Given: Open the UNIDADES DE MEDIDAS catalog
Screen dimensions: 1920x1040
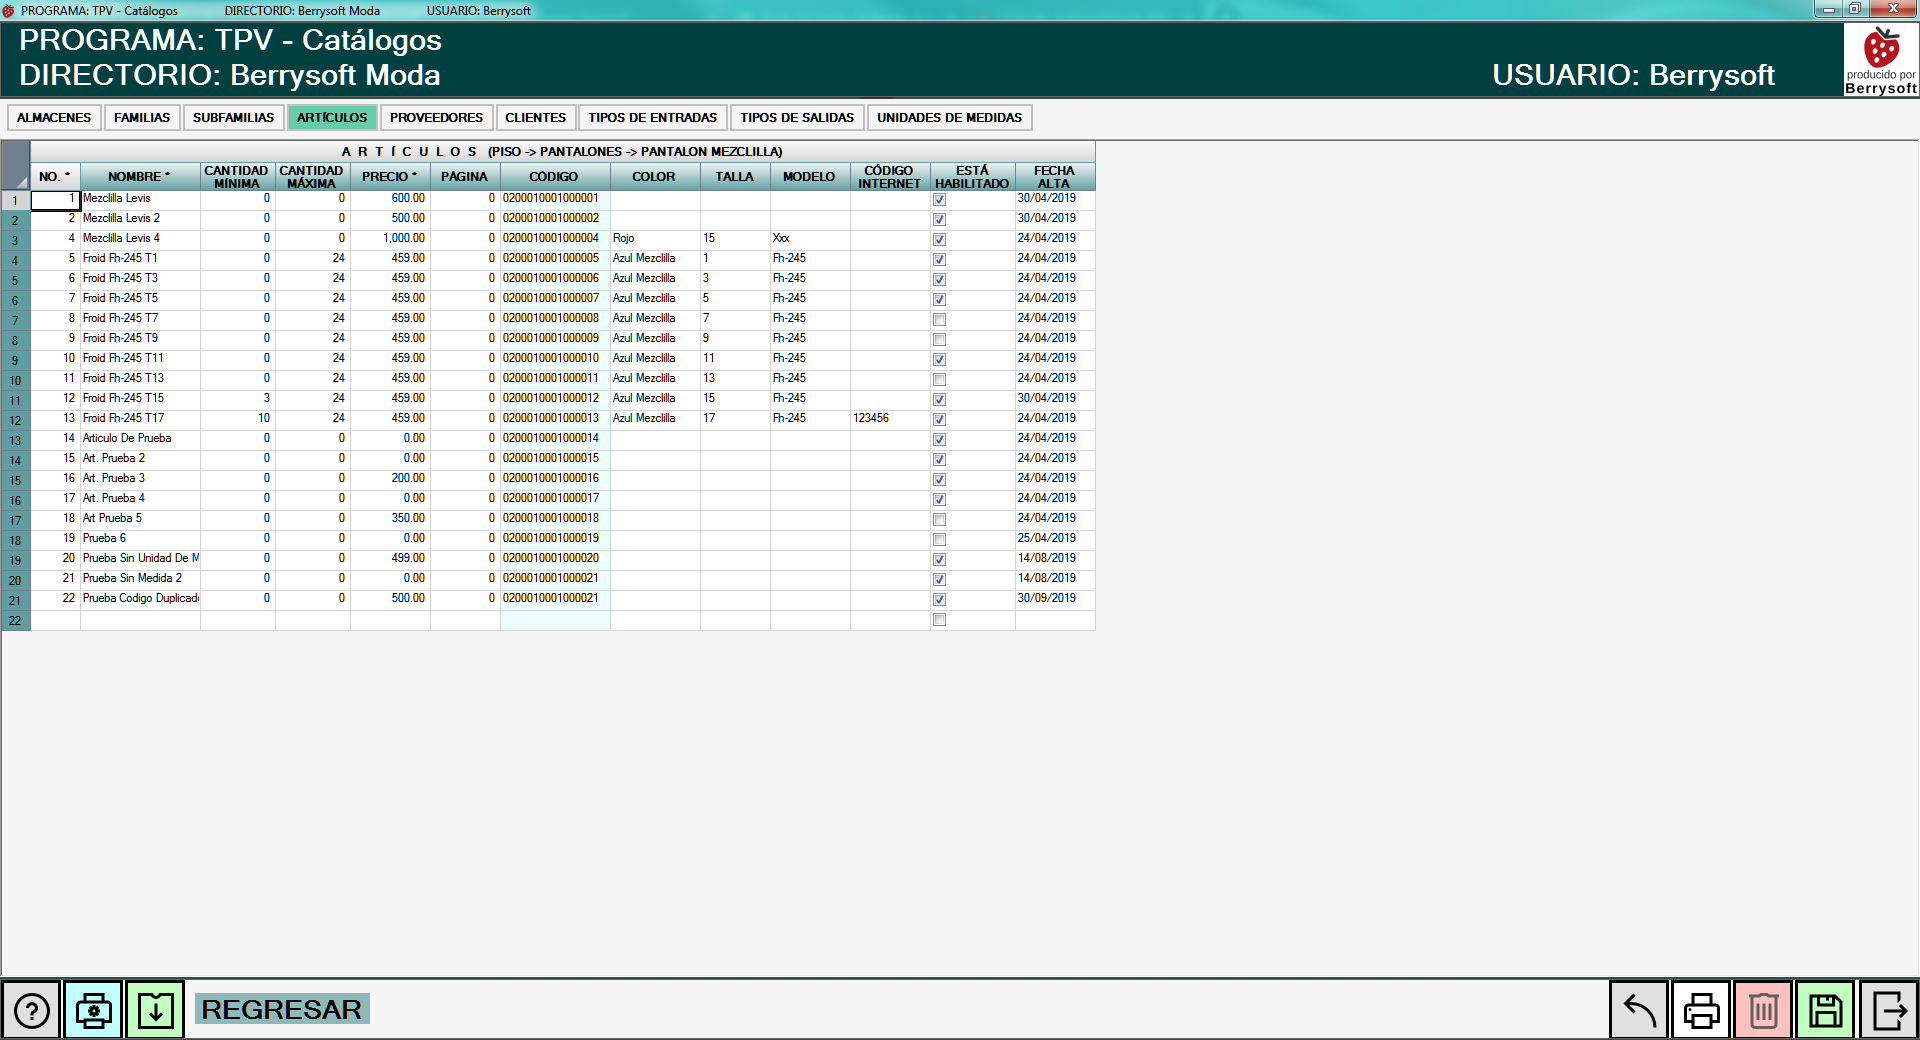Looking at the screenshot, I should [949, 118].
